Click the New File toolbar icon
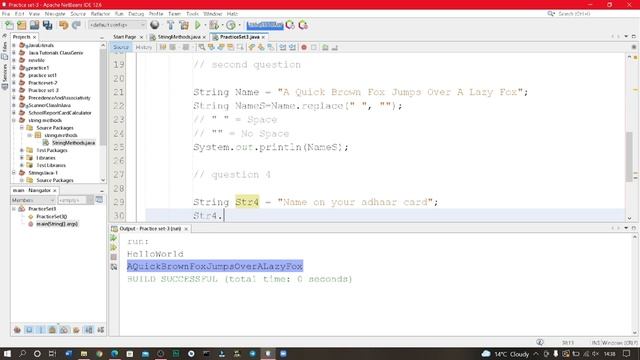 click(x=9, y=25)
